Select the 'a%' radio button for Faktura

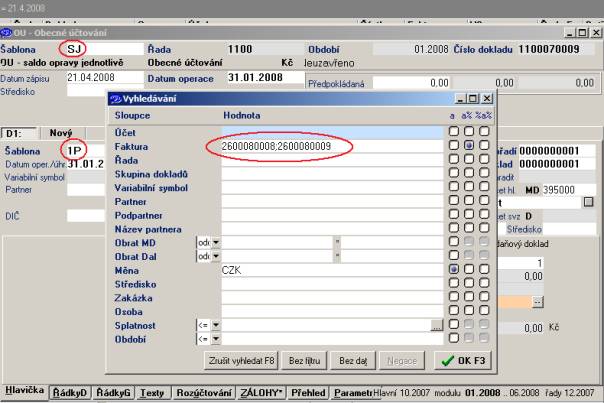pyautogui.click(x=468, y=145)
